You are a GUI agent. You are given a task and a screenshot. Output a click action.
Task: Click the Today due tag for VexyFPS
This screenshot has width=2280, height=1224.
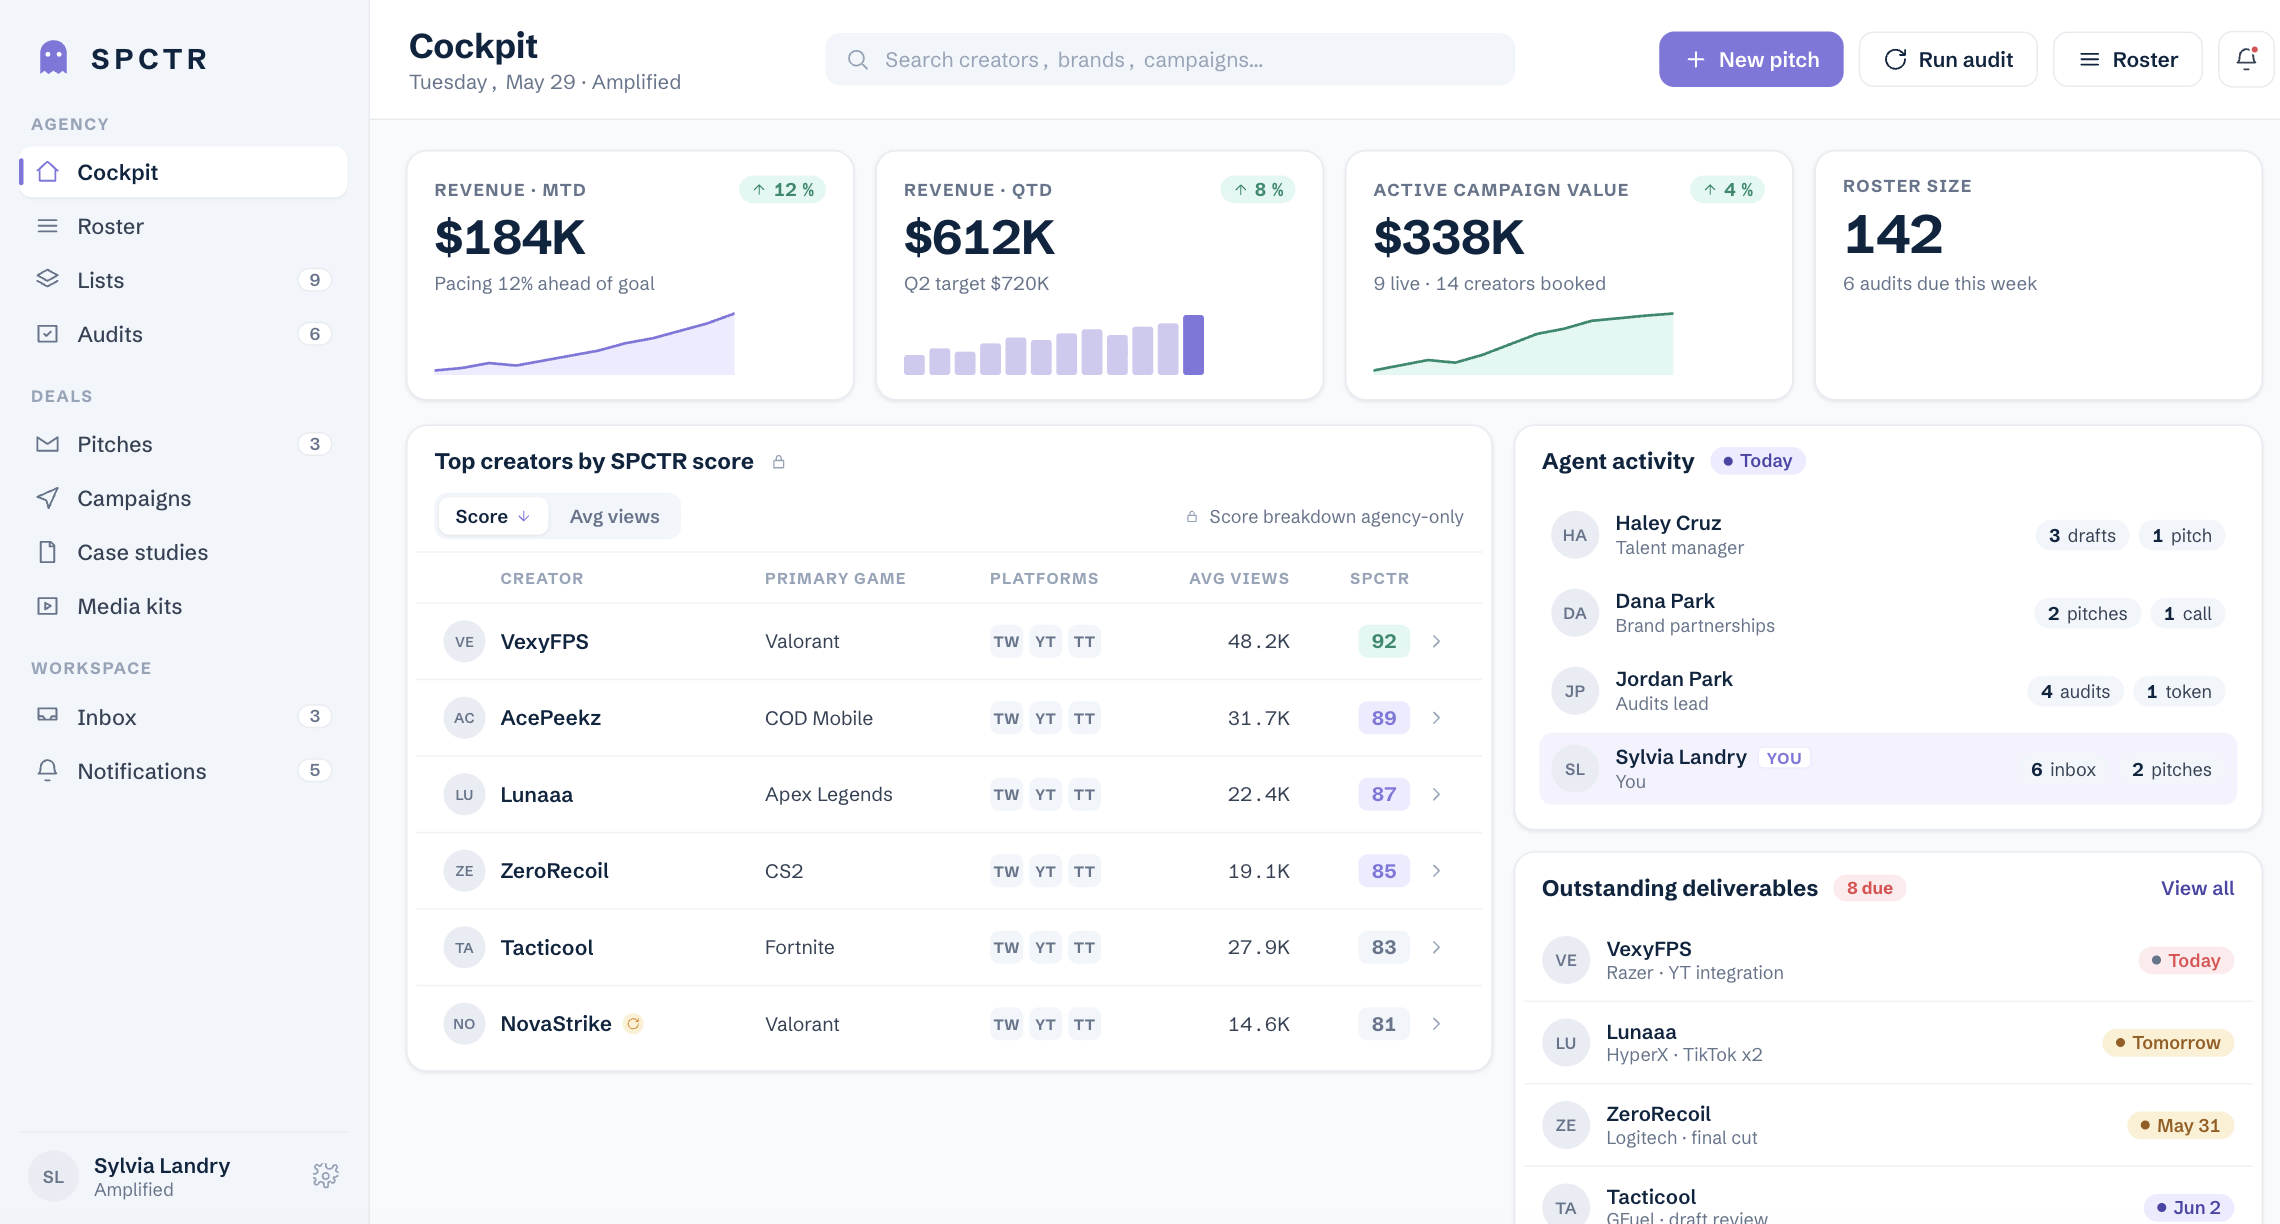pyautogui.click(x=2185, y=961)
